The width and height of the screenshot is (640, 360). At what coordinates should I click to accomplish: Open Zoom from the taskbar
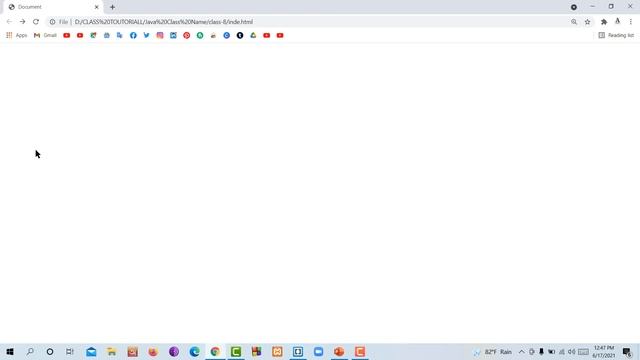pyautogui.click(x=318, y=351)
